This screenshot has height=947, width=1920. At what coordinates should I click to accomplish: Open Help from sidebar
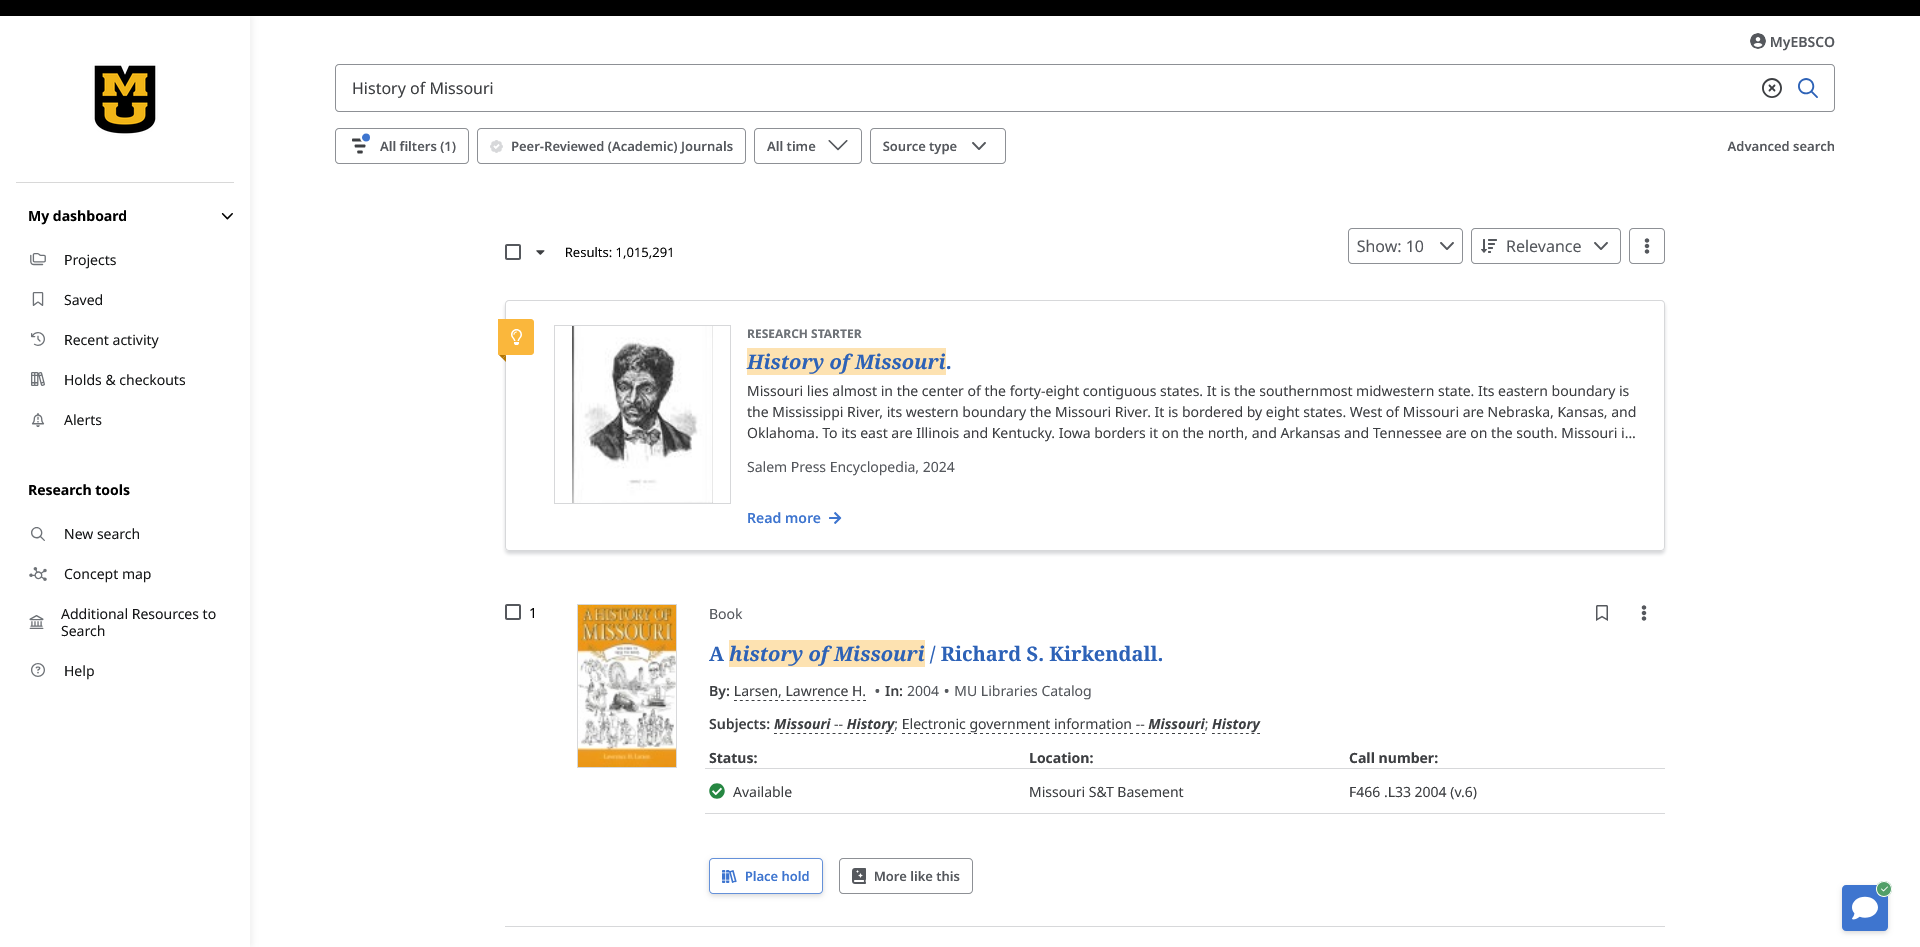(x=79, y=671)
